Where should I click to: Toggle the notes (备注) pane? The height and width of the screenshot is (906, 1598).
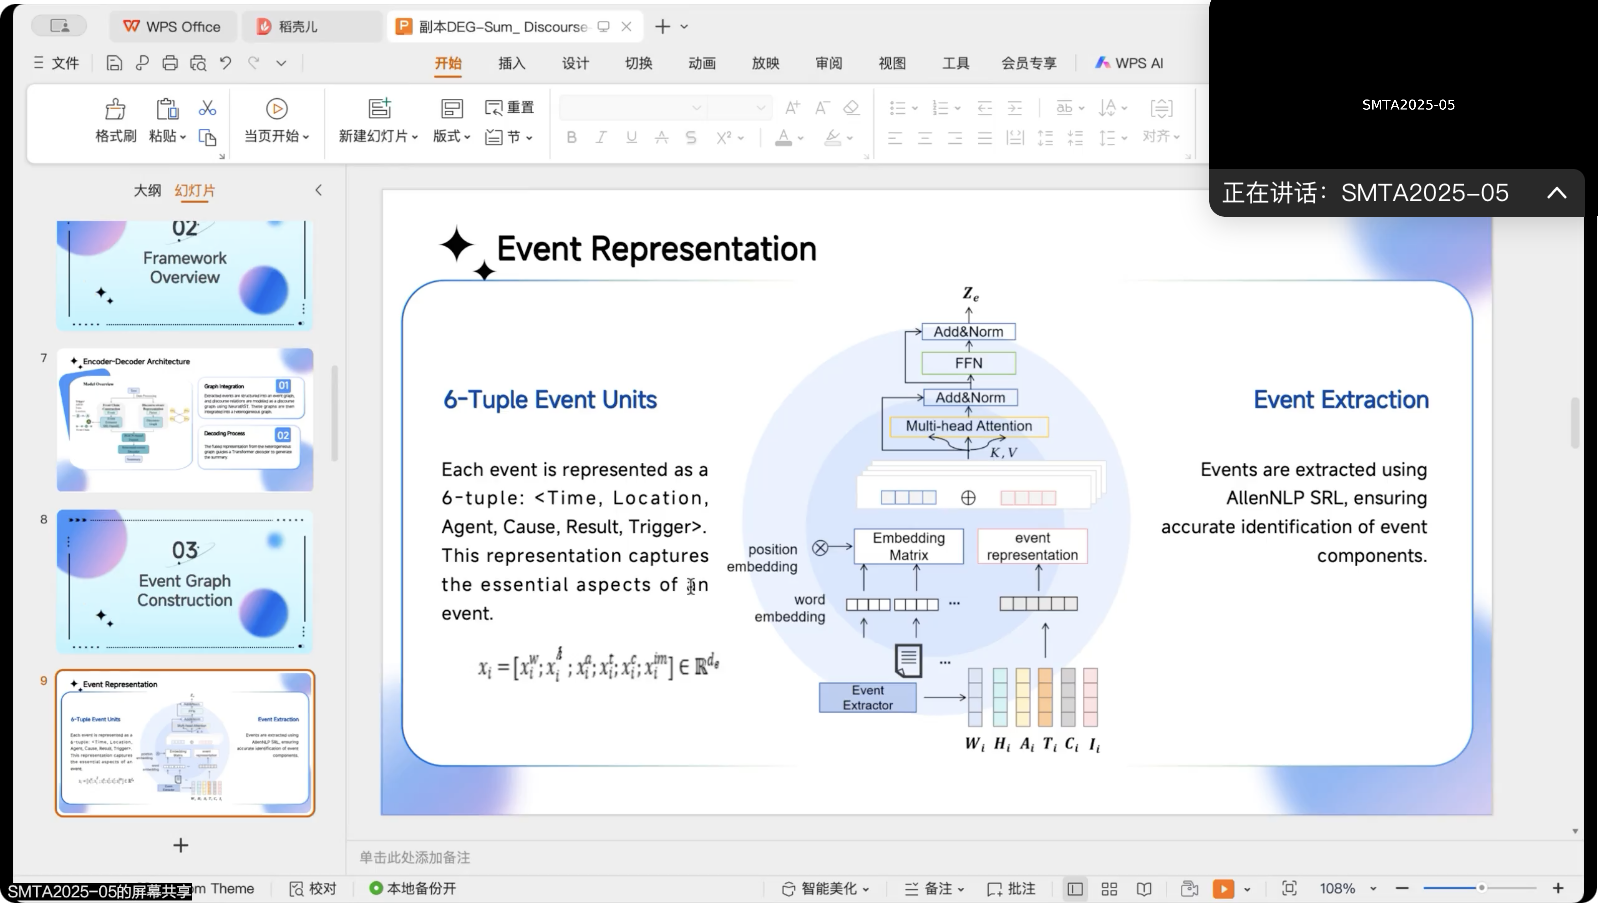[x=934, y=889]
